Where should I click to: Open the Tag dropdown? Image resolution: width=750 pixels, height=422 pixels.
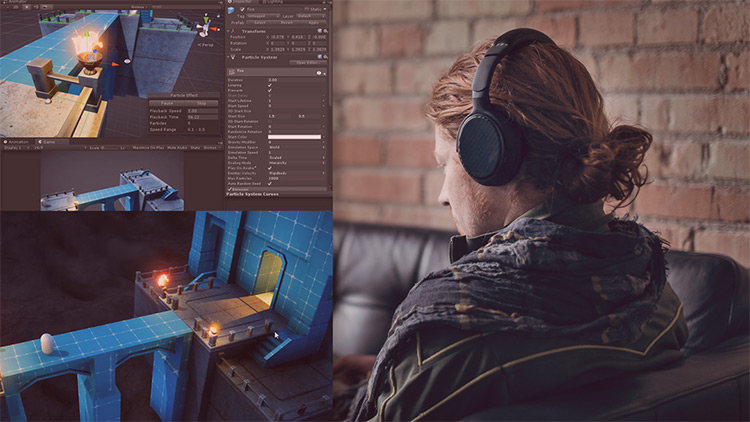click(x=263, y=16)
